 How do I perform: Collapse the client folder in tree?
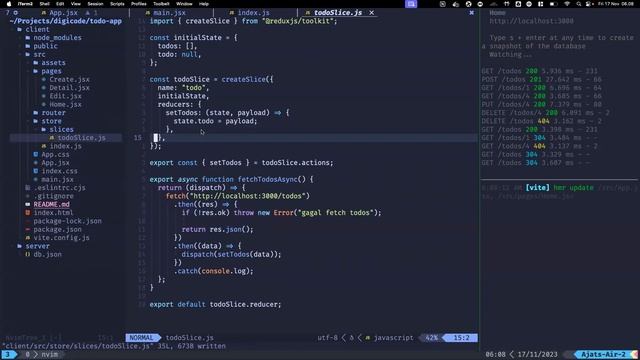pos(37,29)
